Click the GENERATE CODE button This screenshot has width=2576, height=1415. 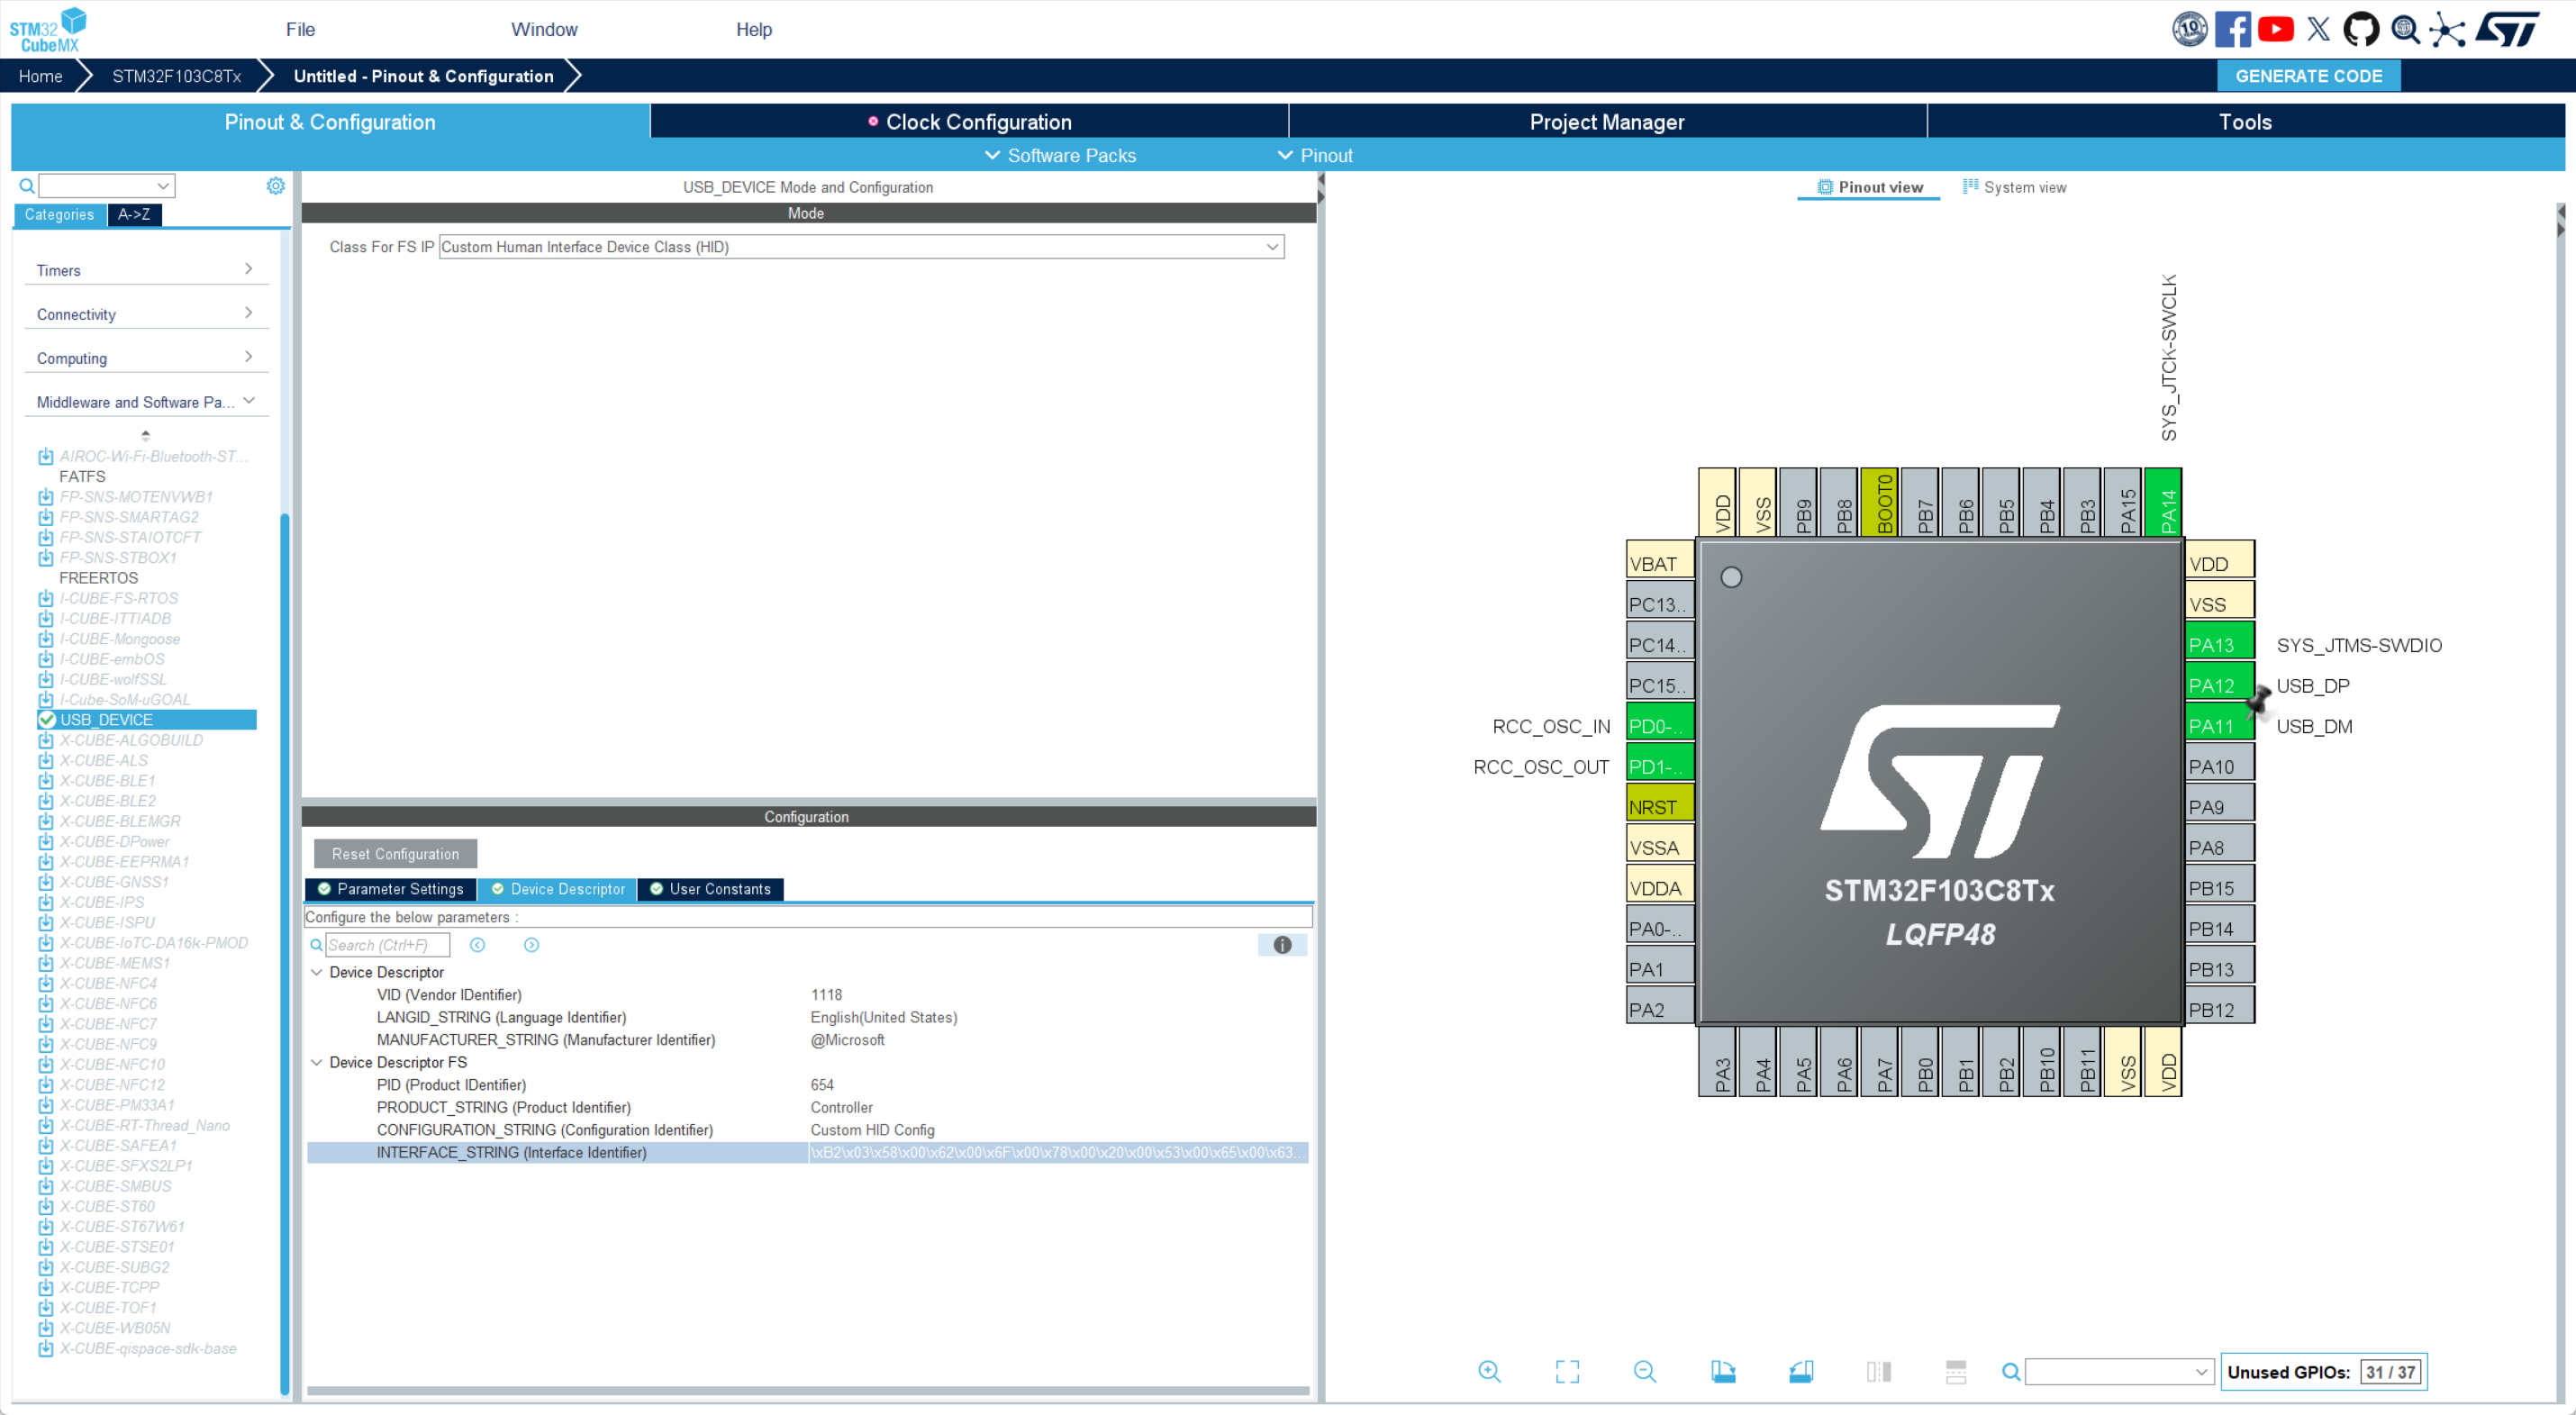pos(2308,76)
